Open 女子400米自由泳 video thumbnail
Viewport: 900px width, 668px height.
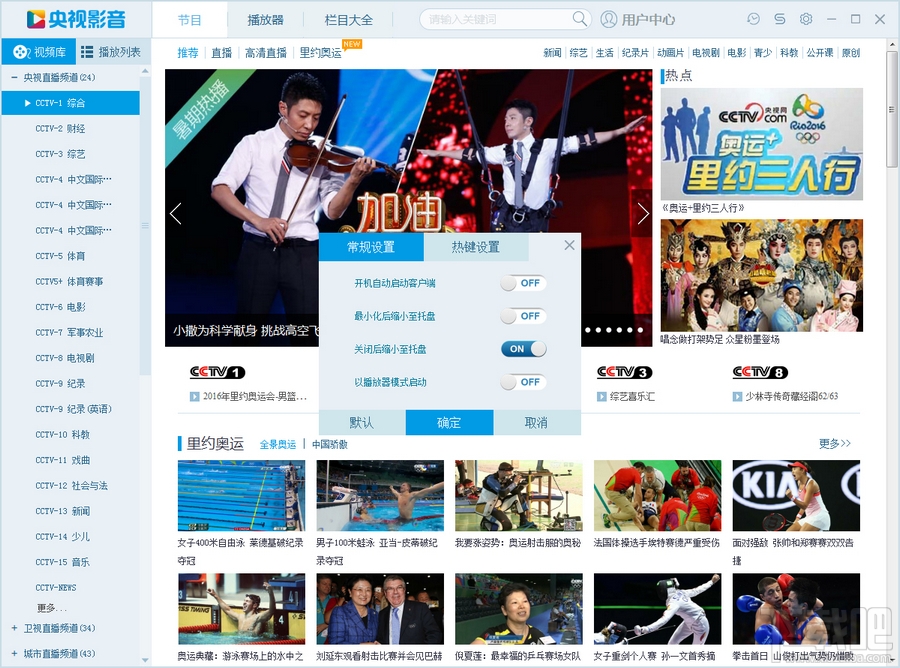(242, 496)
